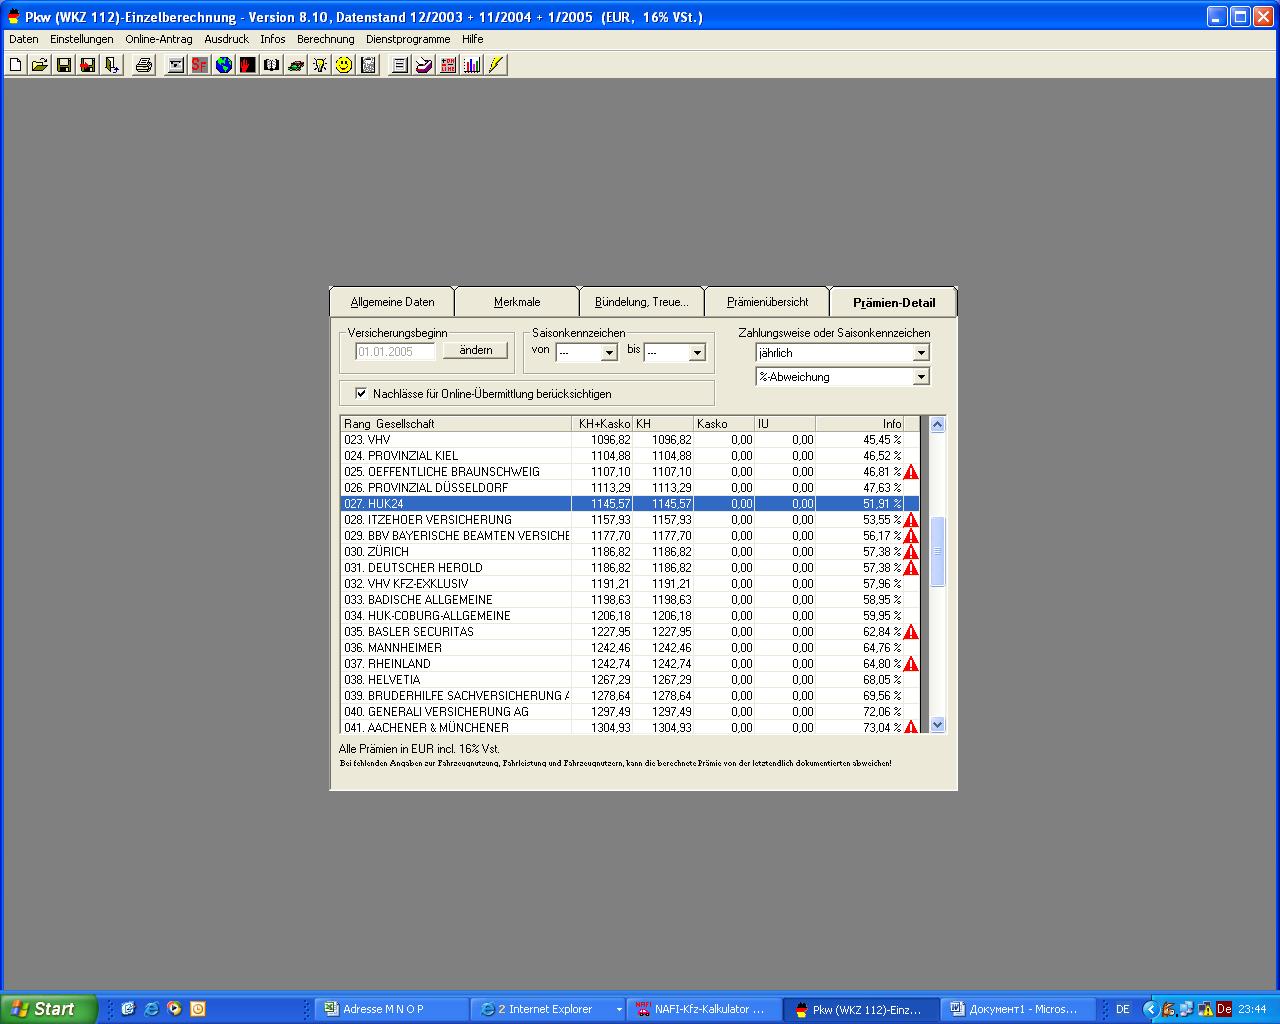Viewport: 1280px width, 1024px height.
Task: Click warning triangle in RHEINLAND row
Action: [x=911, y=664]
